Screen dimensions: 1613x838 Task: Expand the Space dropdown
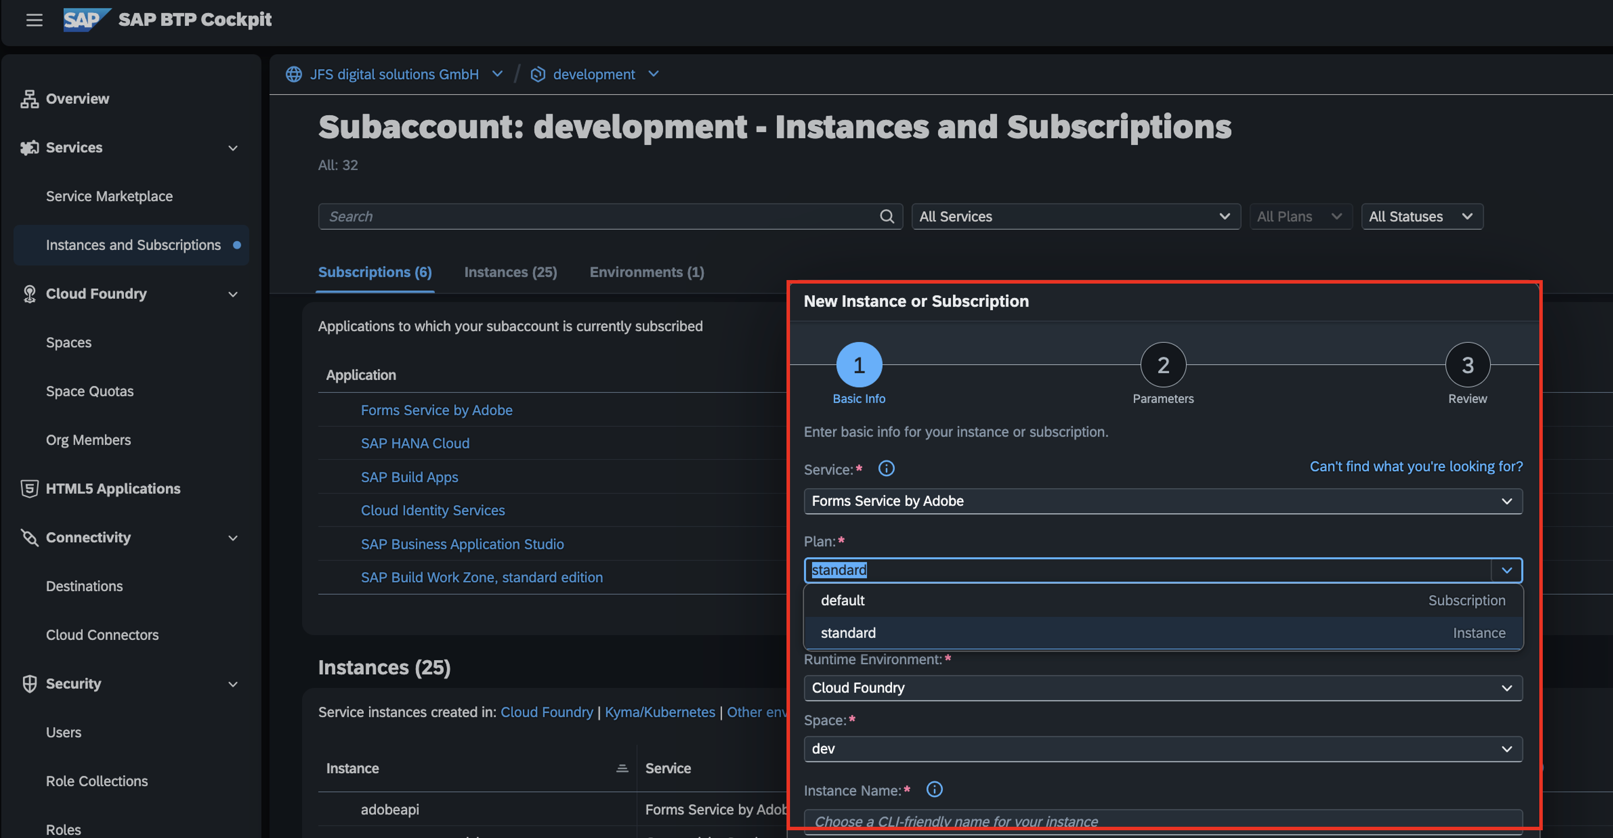point(1162,749)
